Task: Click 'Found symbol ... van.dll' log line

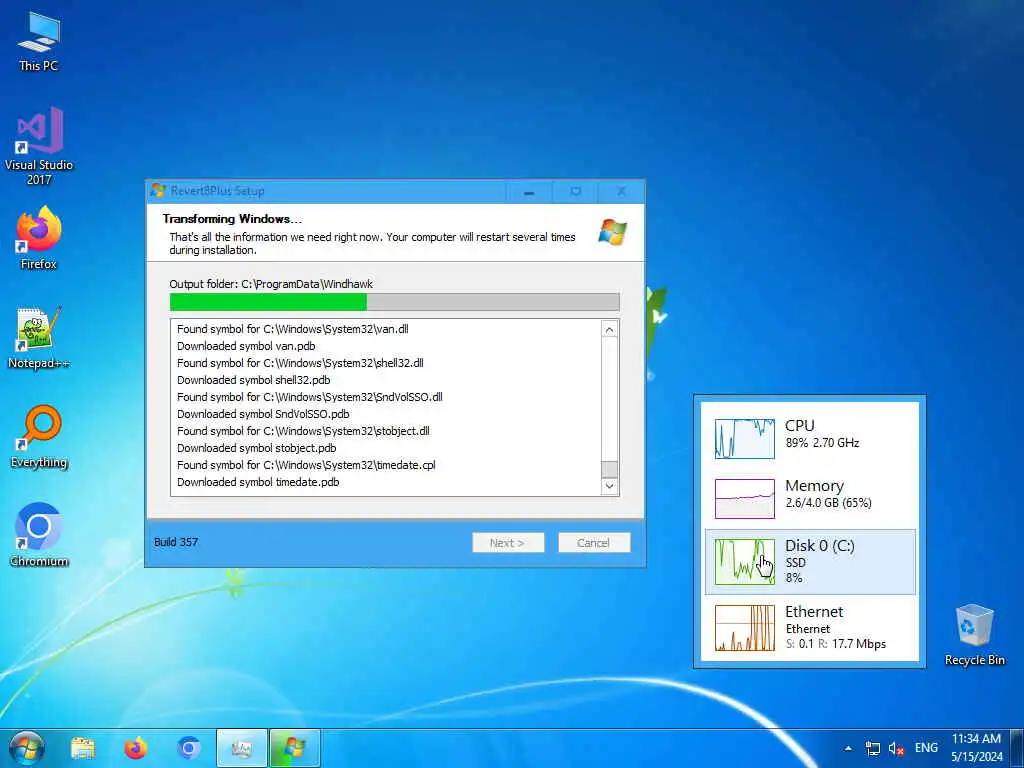Action: point(293,329)
